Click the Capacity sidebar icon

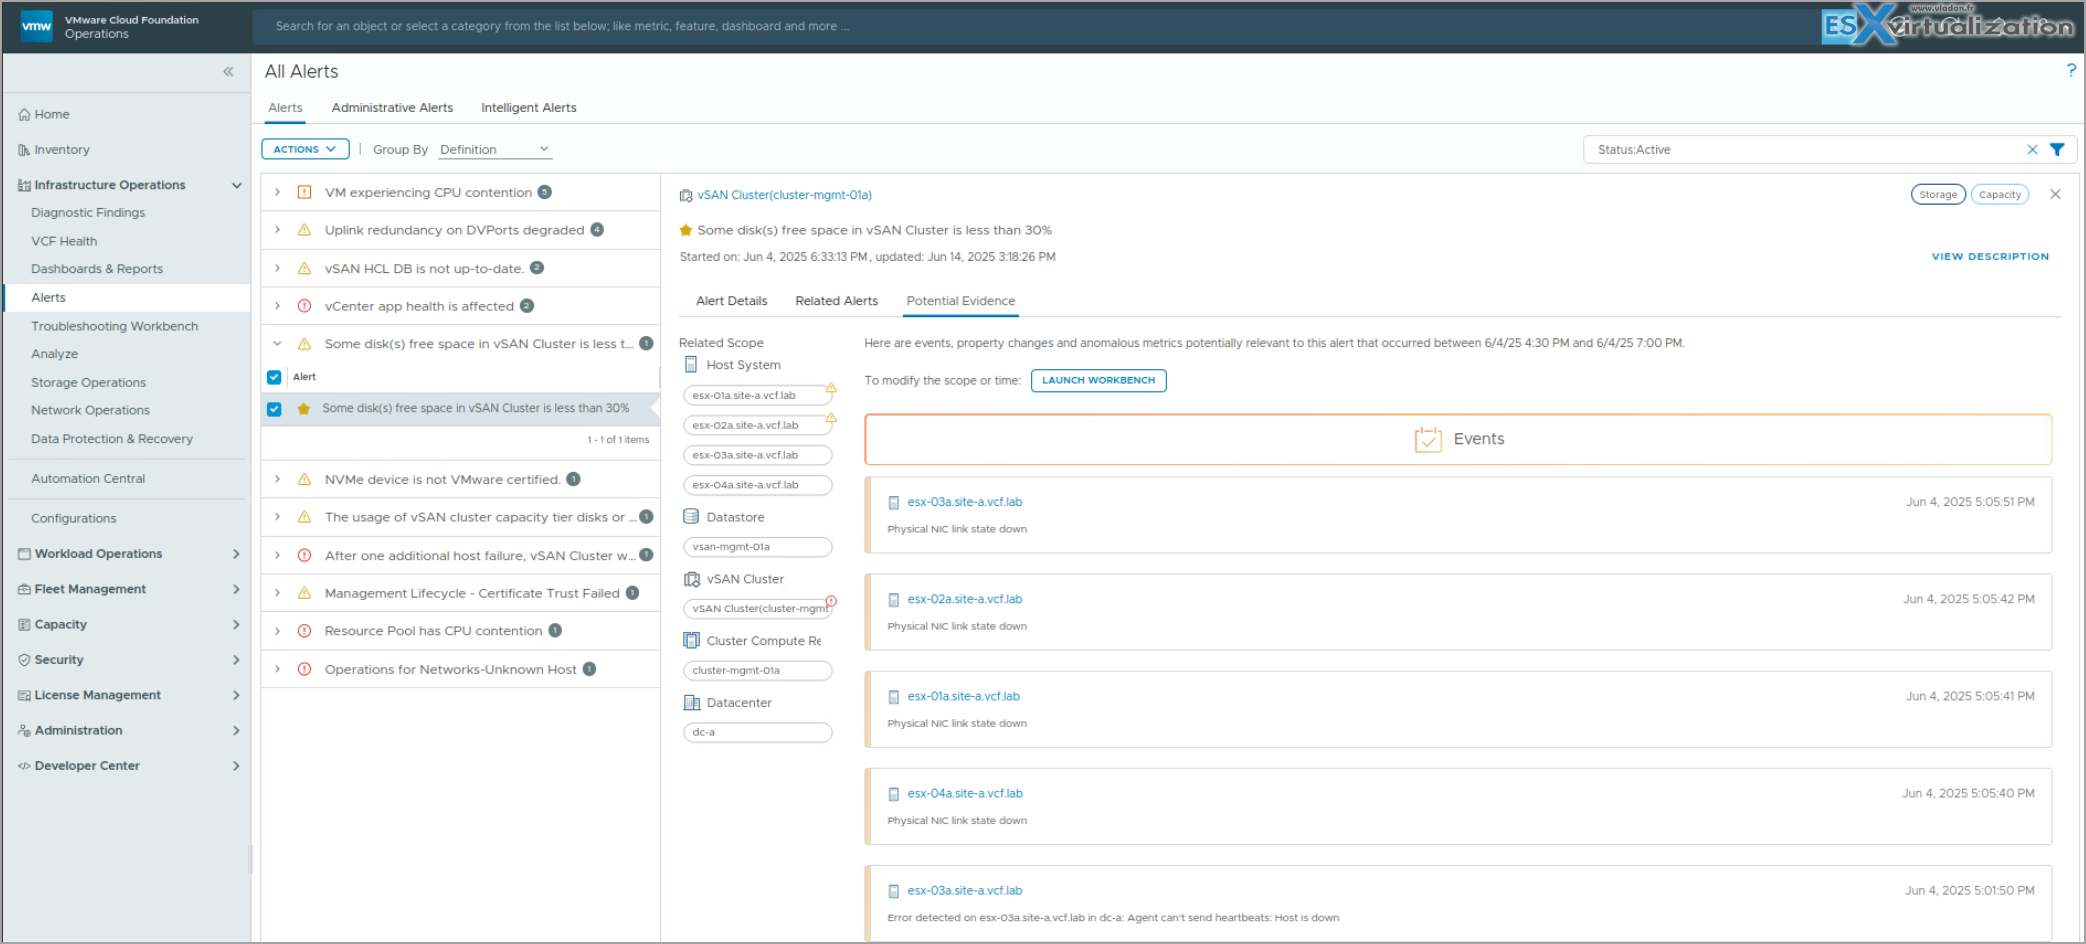[24, 624]
